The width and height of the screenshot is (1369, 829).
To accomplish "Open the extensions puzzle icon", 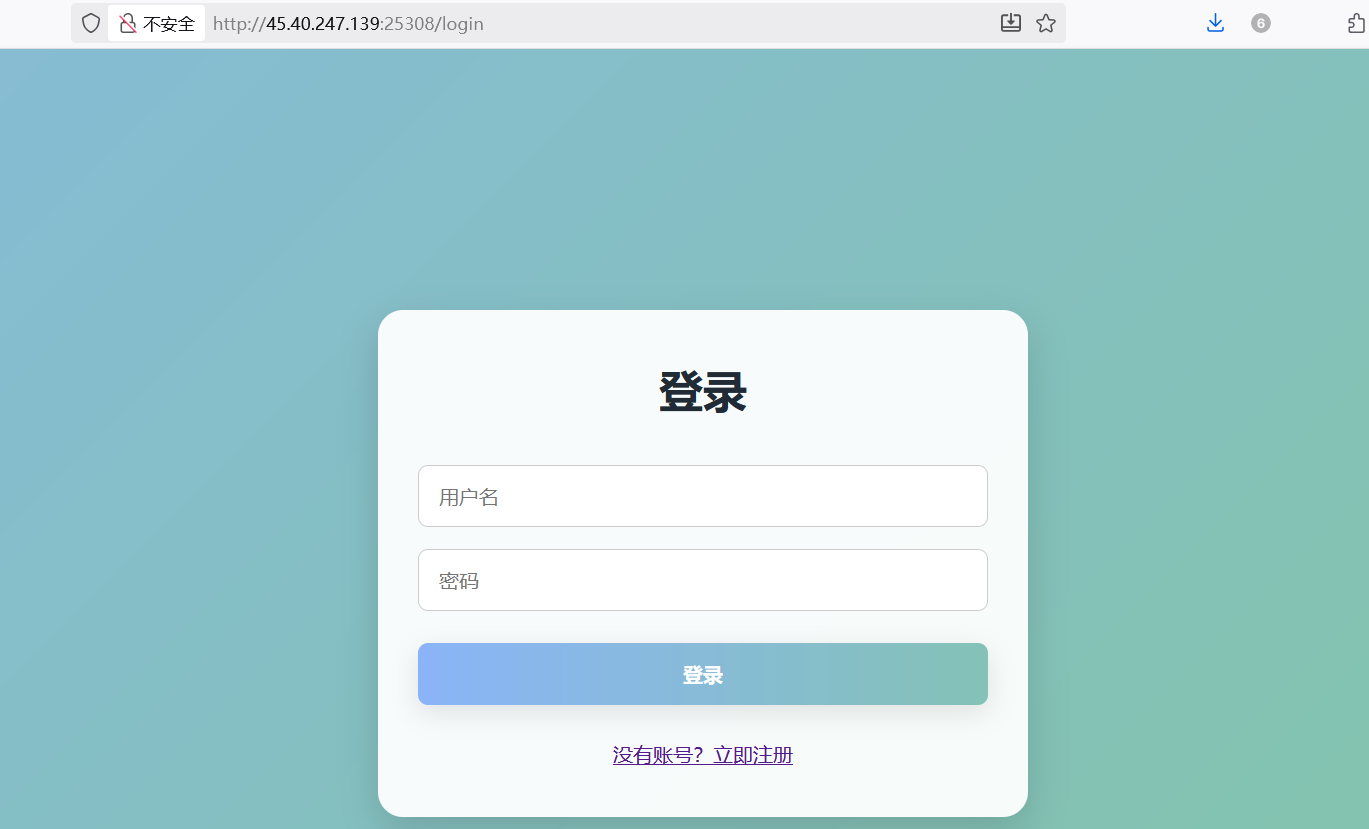I will click(1356, 23).
